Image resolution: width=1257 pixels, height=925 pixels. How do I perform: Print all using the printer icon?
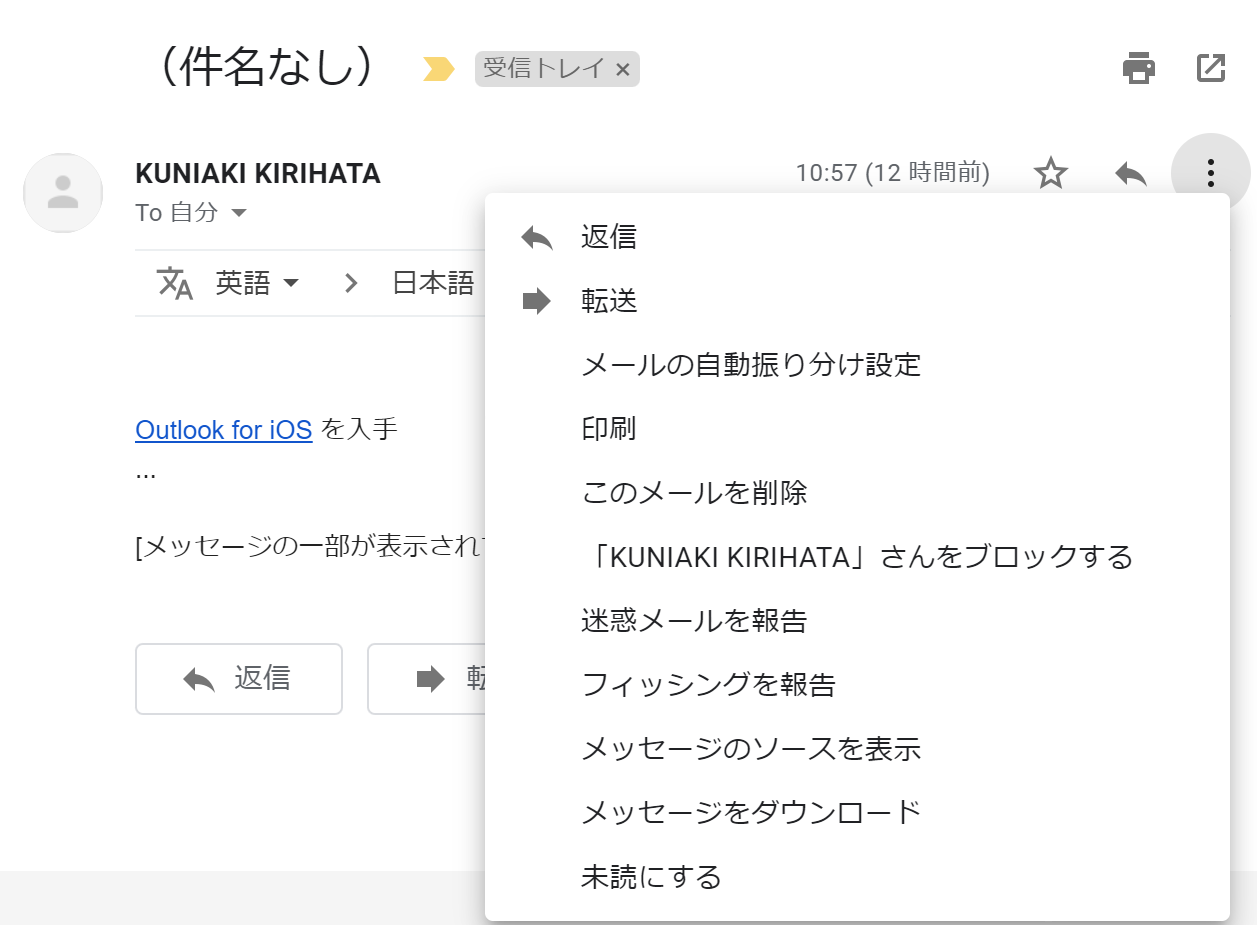pos(1139,68)
